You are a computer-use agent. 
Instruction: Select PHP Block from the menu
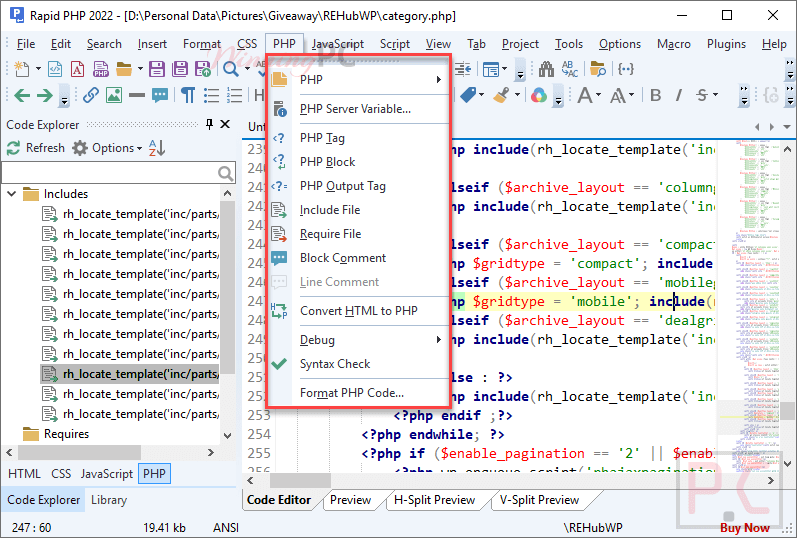(358, 162)
